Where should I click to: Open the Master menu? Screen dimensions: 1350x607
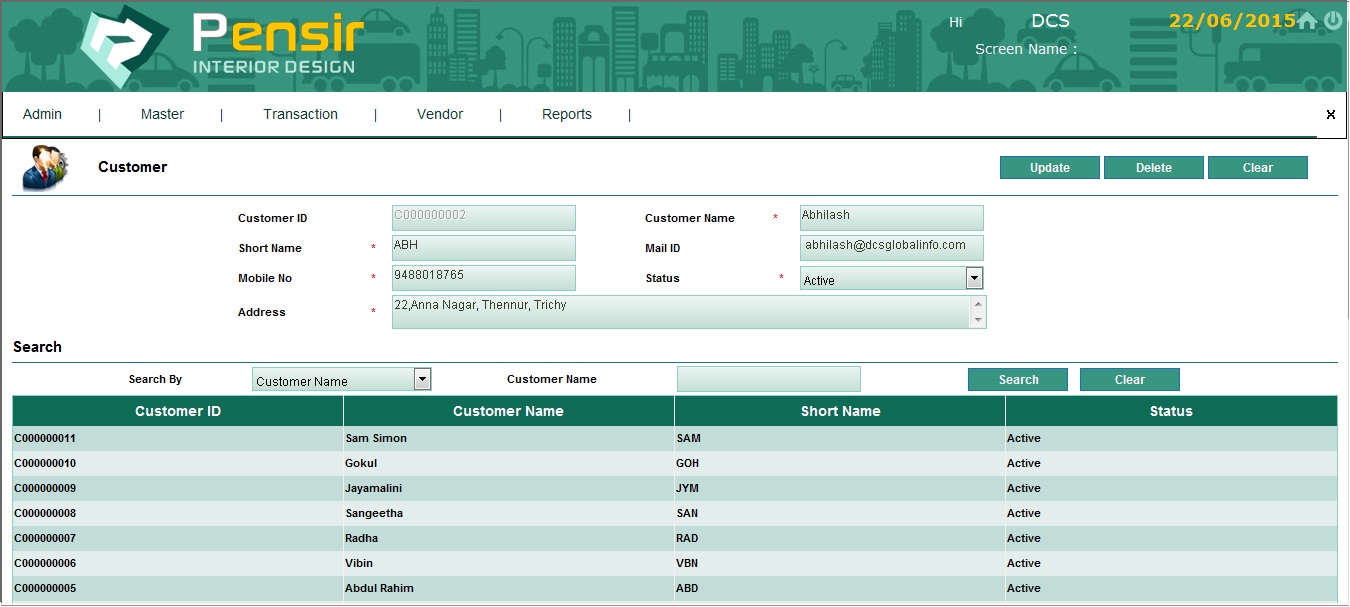click(x=162, y=115)
